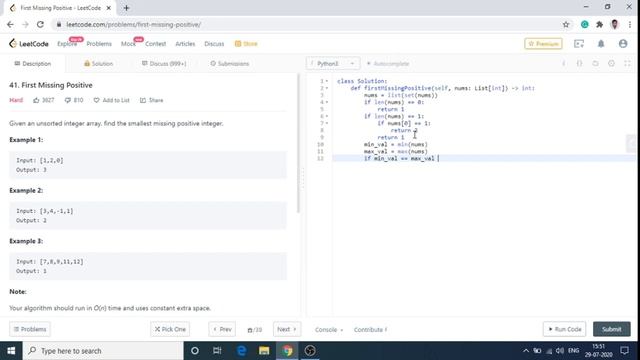
Task: Close the First Missing Positive tab
Action: [109, 8]
